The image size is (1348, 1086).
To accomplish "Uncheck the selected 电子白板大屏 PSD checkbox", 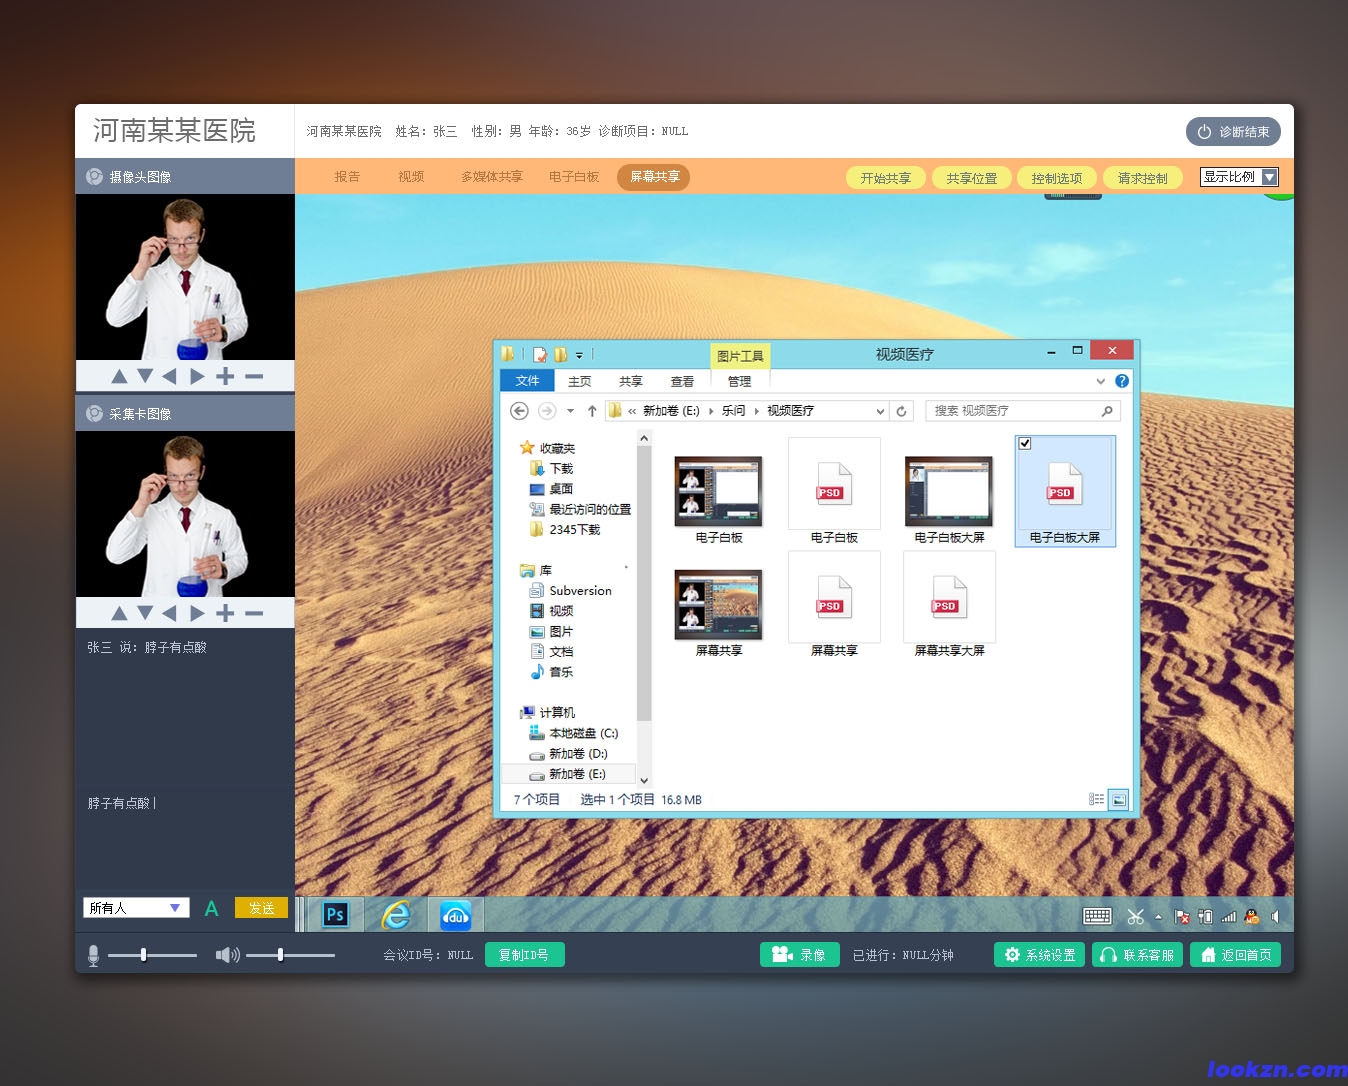I will (1025, 443).
